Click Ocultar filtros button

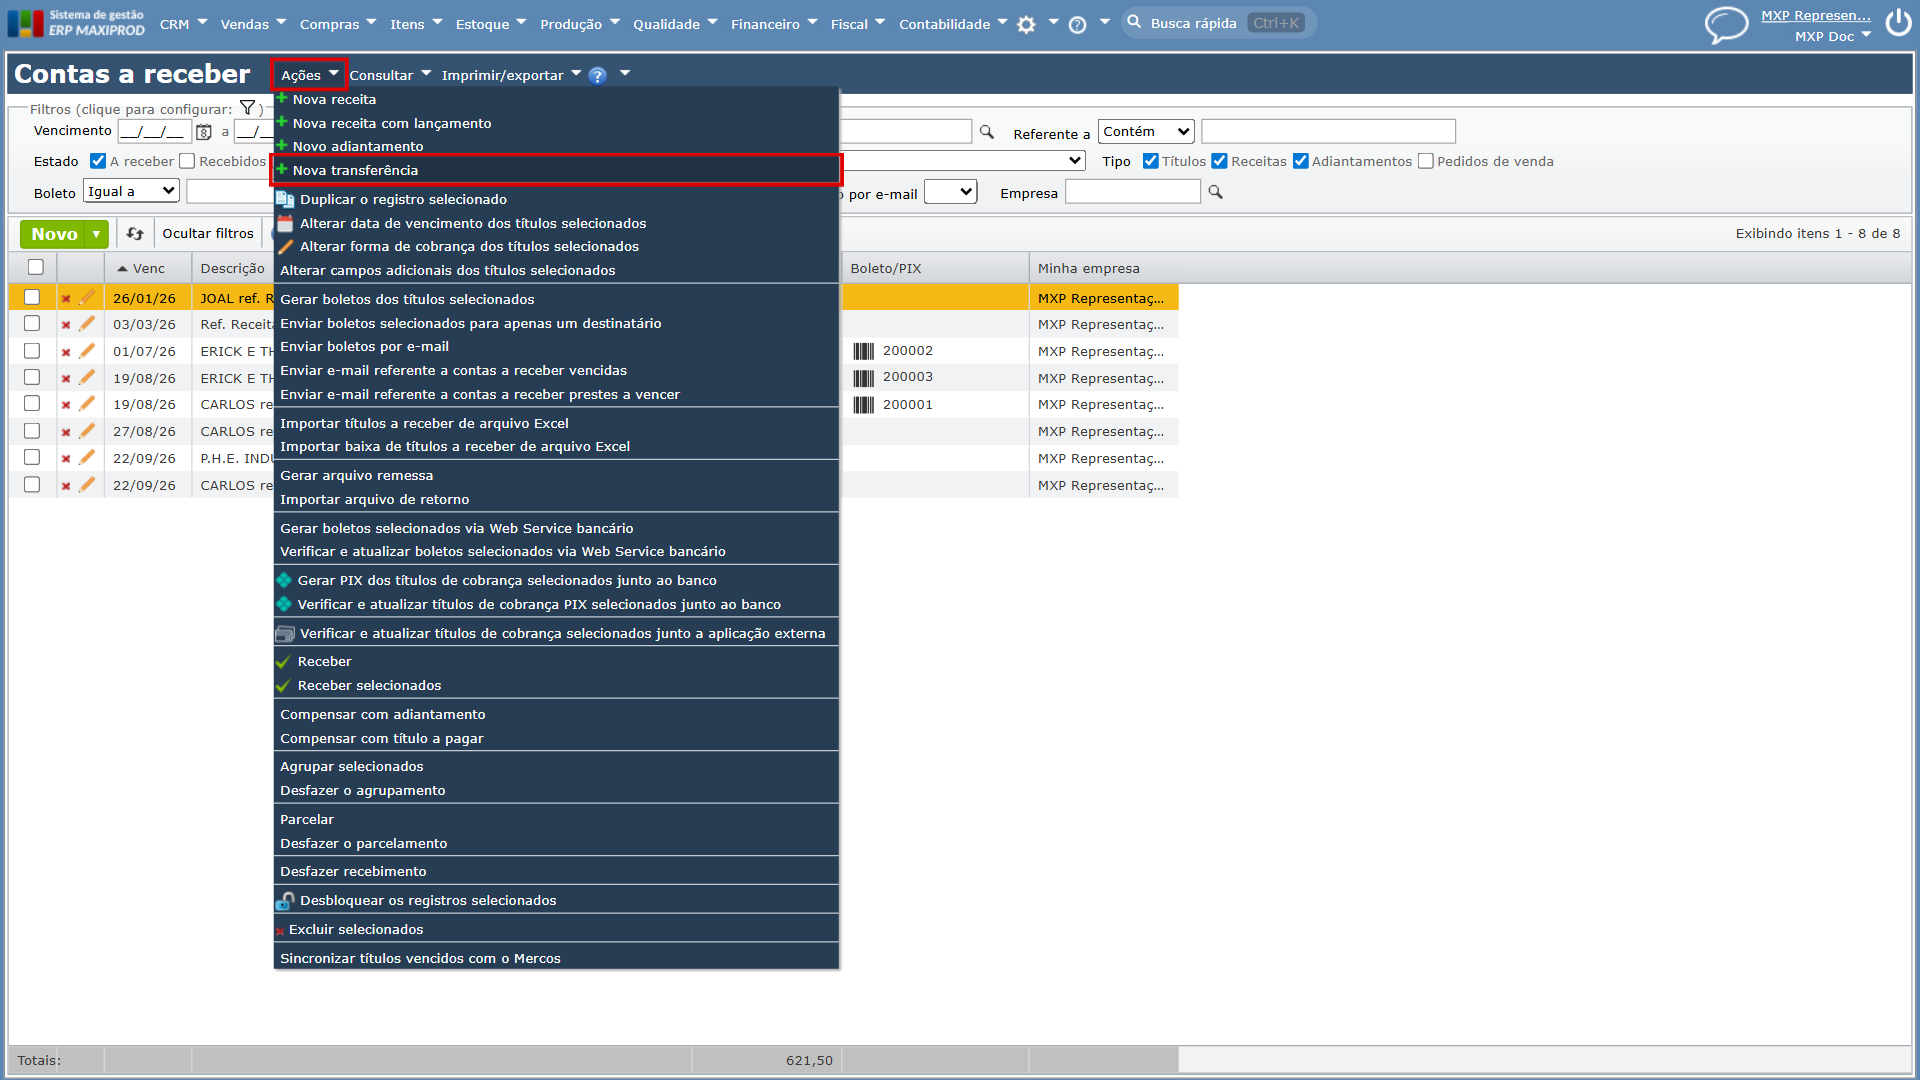(x=208, y=233)
